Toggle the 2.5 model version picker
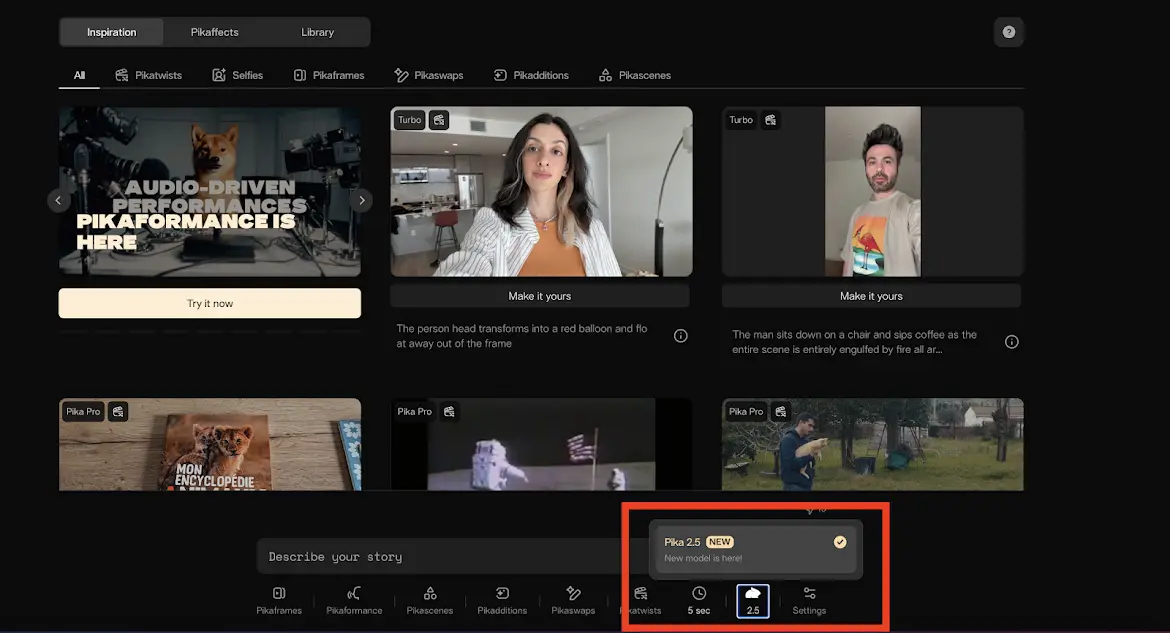The image size is (1170, 633). [x=753, y=600]
